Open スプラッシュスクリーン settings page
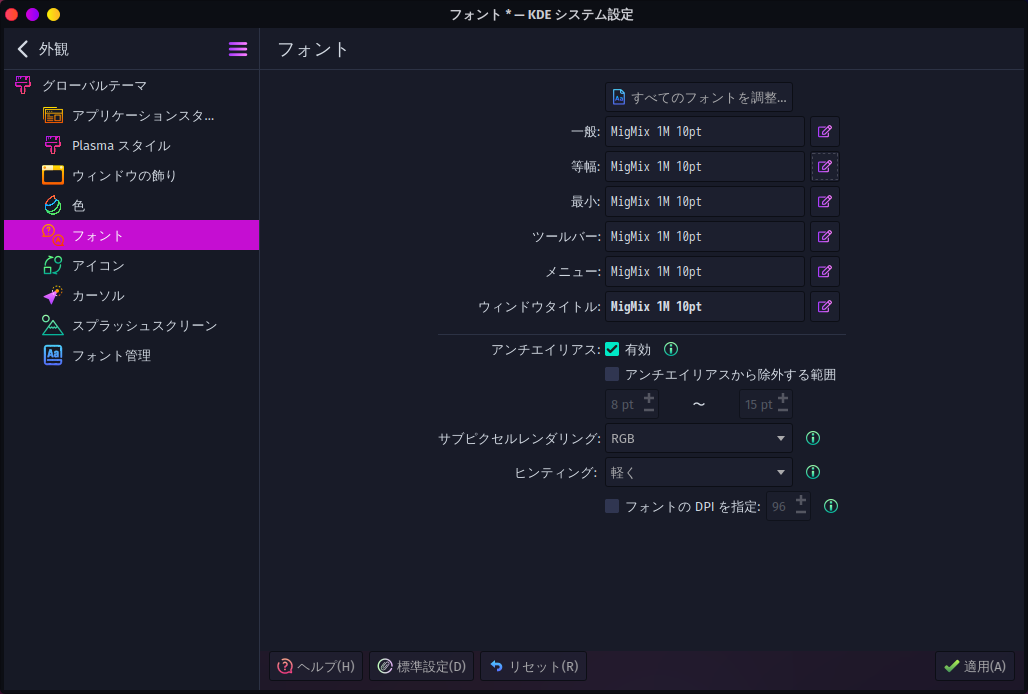 coord(131,325)
